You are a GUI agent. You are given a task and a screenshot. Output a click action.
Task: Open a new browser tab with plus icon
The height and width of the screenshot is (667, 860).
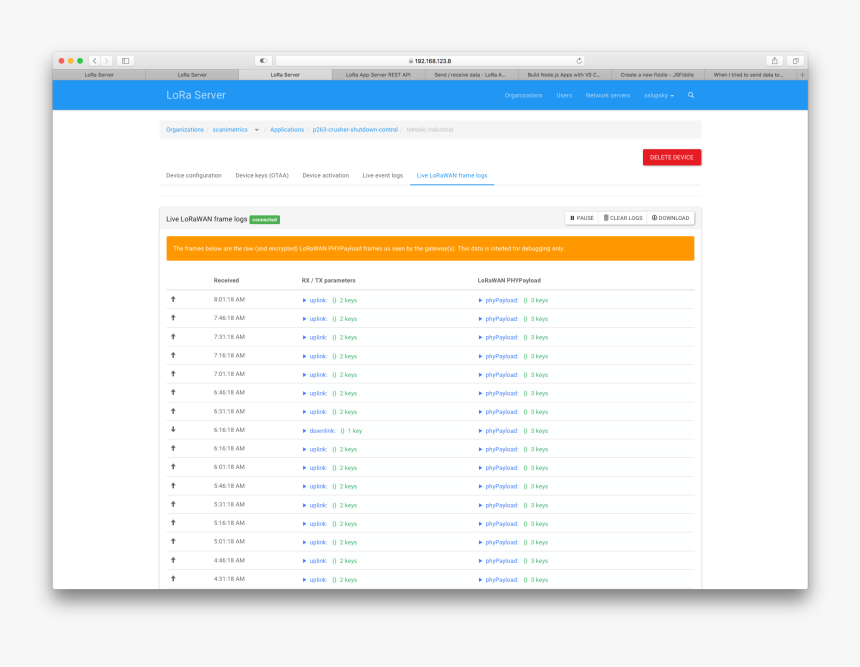point(801,74)
